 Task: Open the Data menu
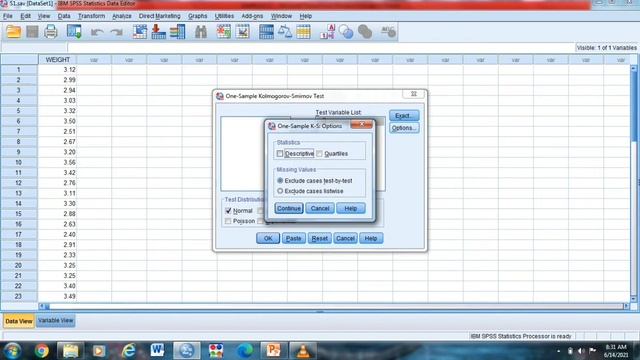(64, 16)
